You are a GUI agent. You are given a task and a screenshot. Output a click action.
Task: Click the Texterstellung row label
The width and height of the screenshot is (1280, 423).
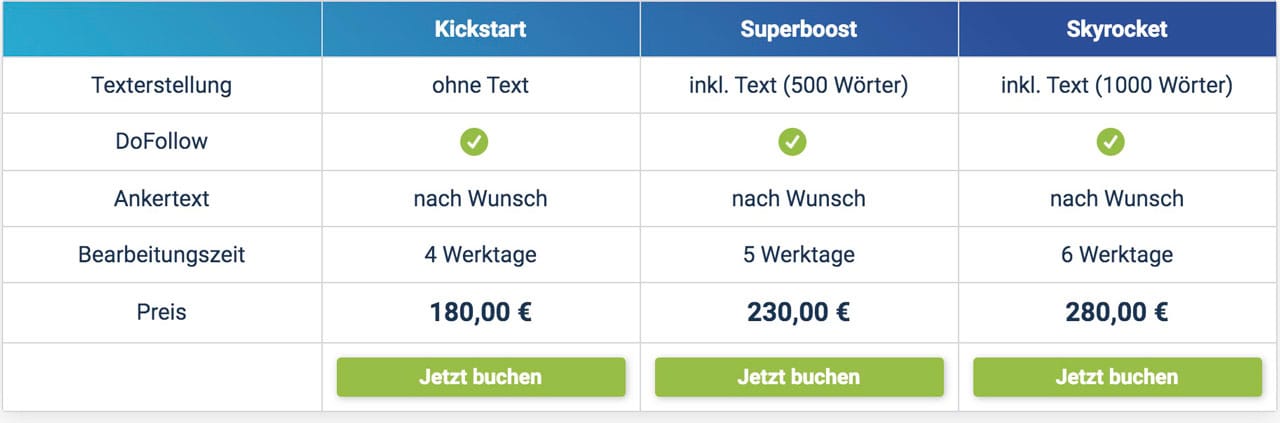(x=161, y=85)
